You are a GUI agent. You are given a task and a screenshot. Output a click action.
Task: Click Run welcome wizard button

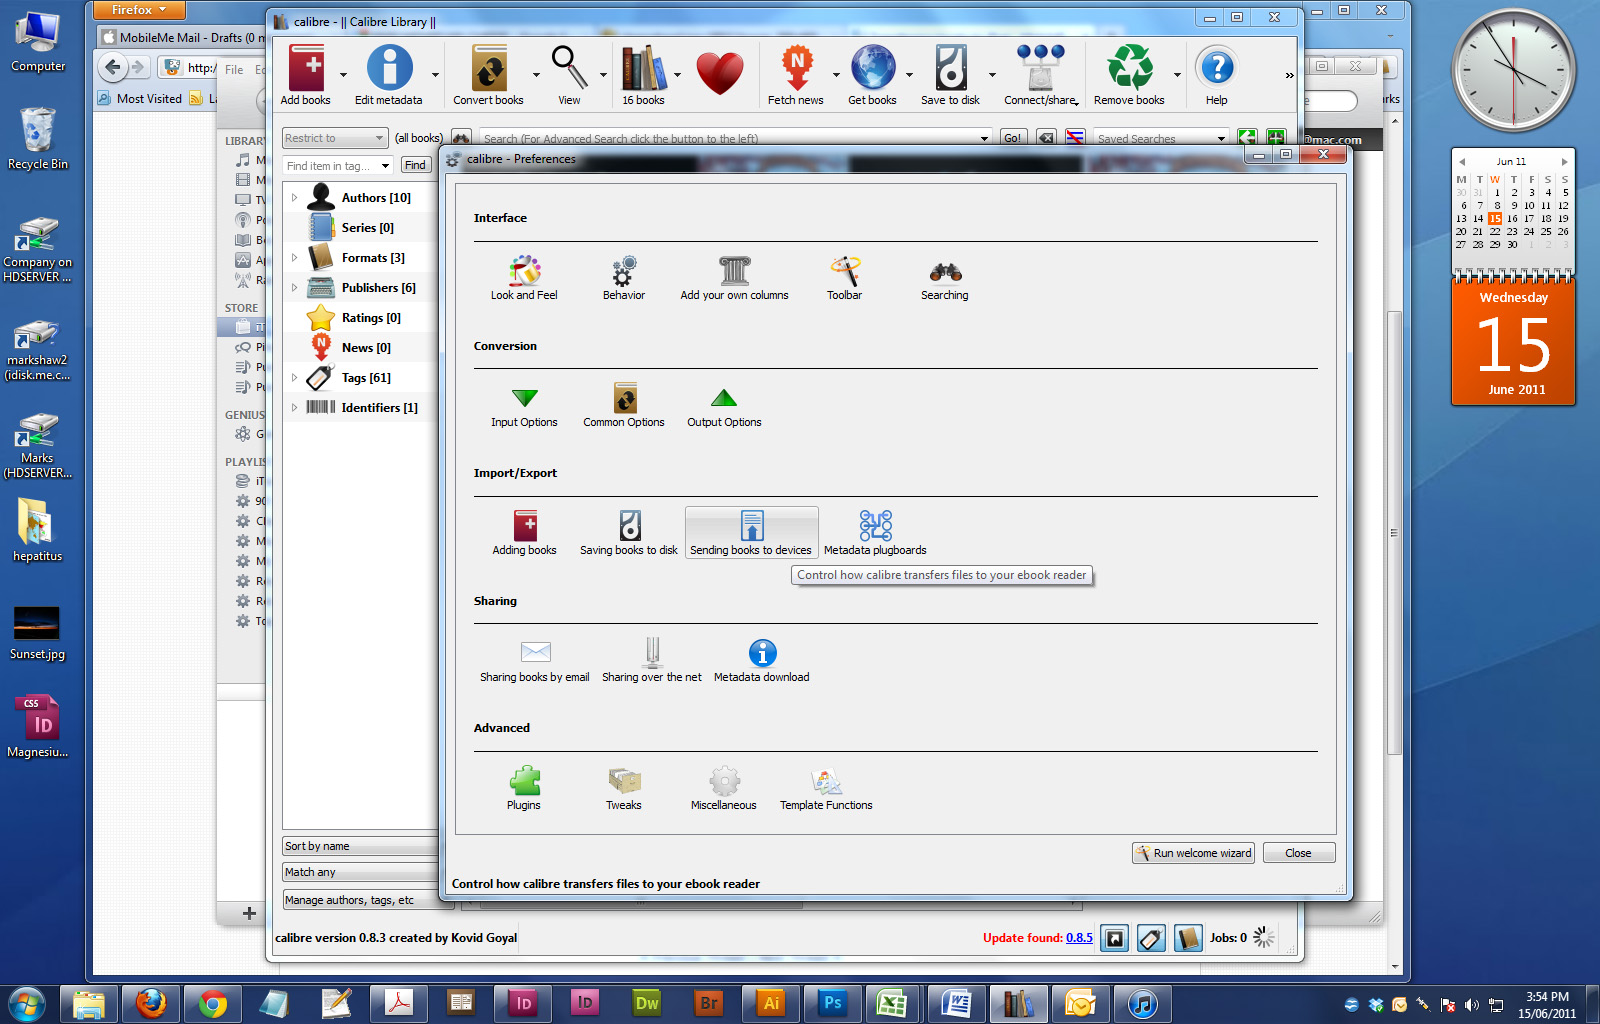1193,853
